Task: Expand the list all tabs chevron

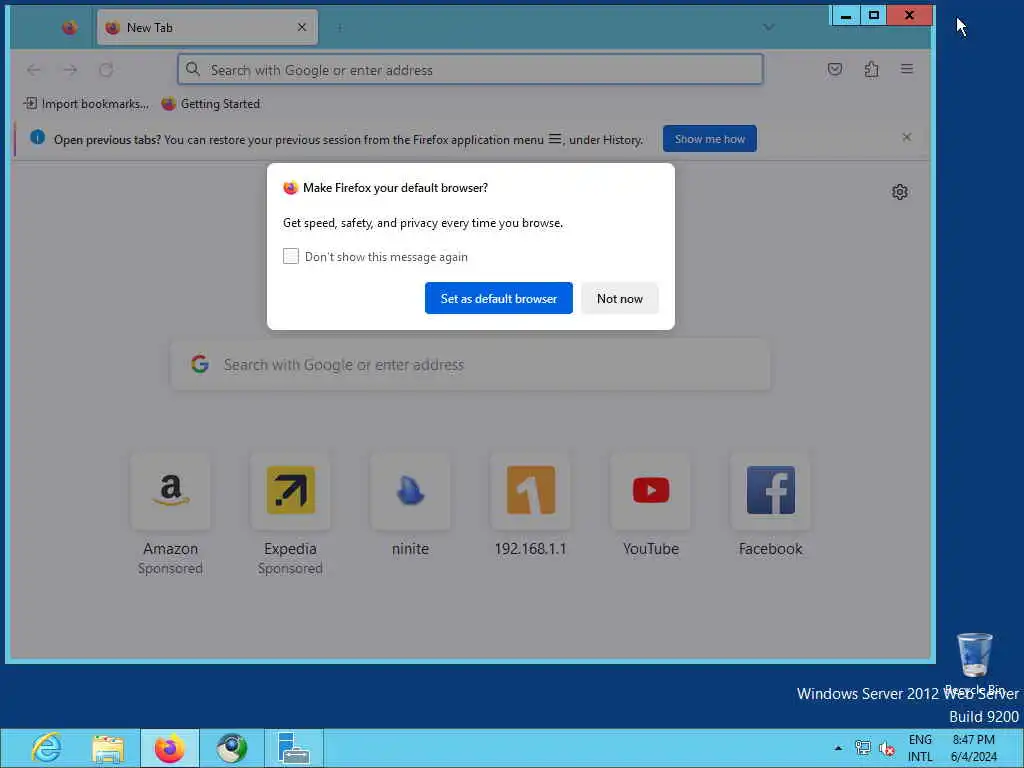Action: [x=769, y=27]
